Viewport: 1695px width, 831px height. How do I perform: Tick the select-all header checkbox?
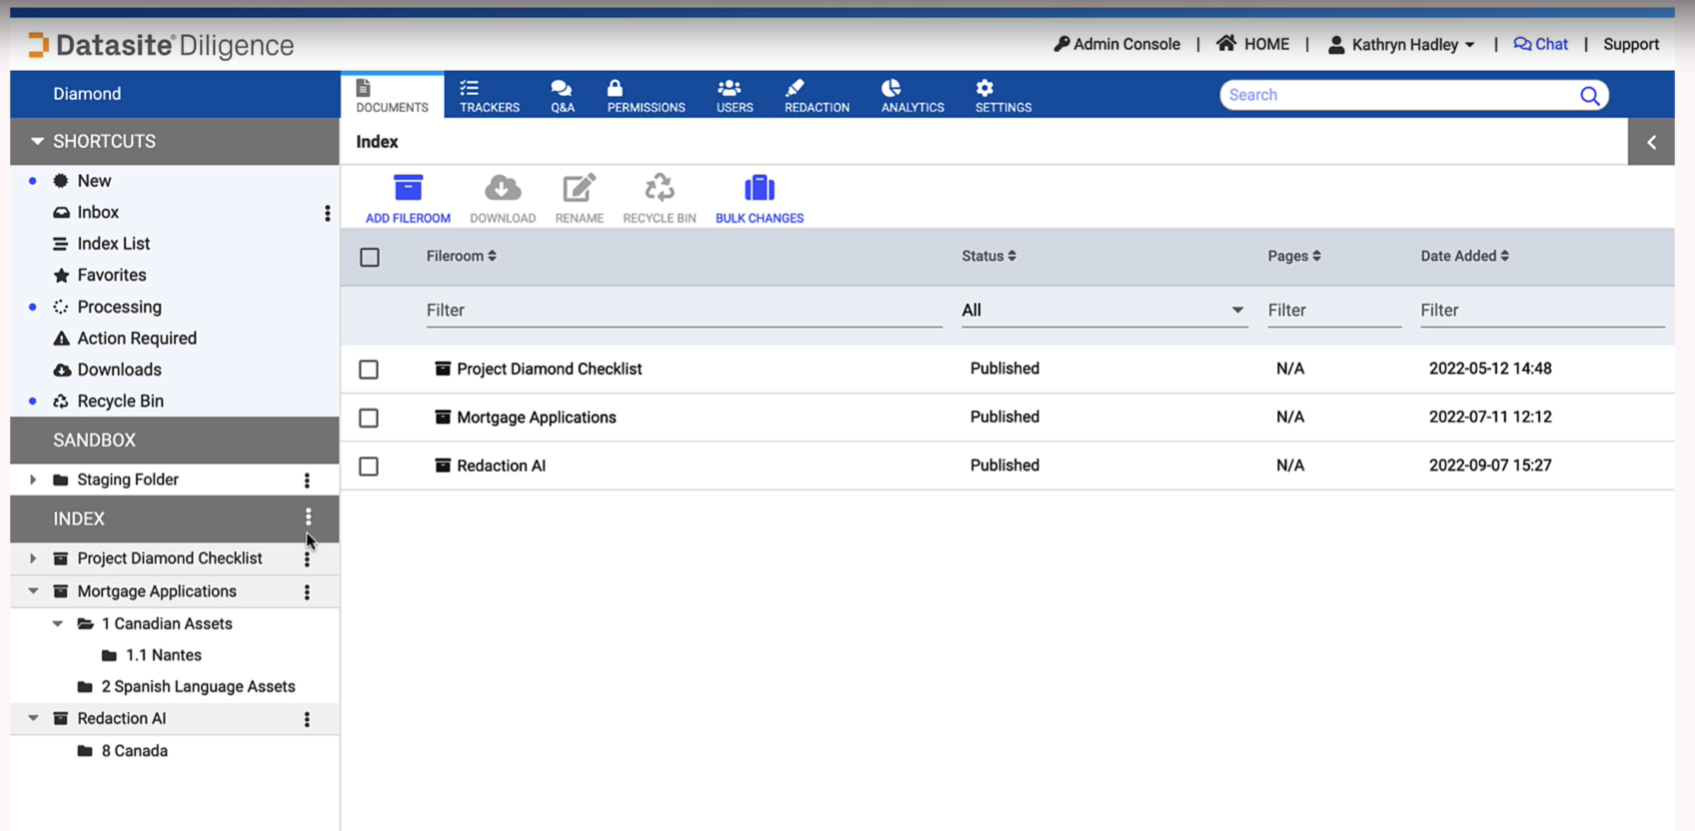pyautogui.click(x=370, y=257)
